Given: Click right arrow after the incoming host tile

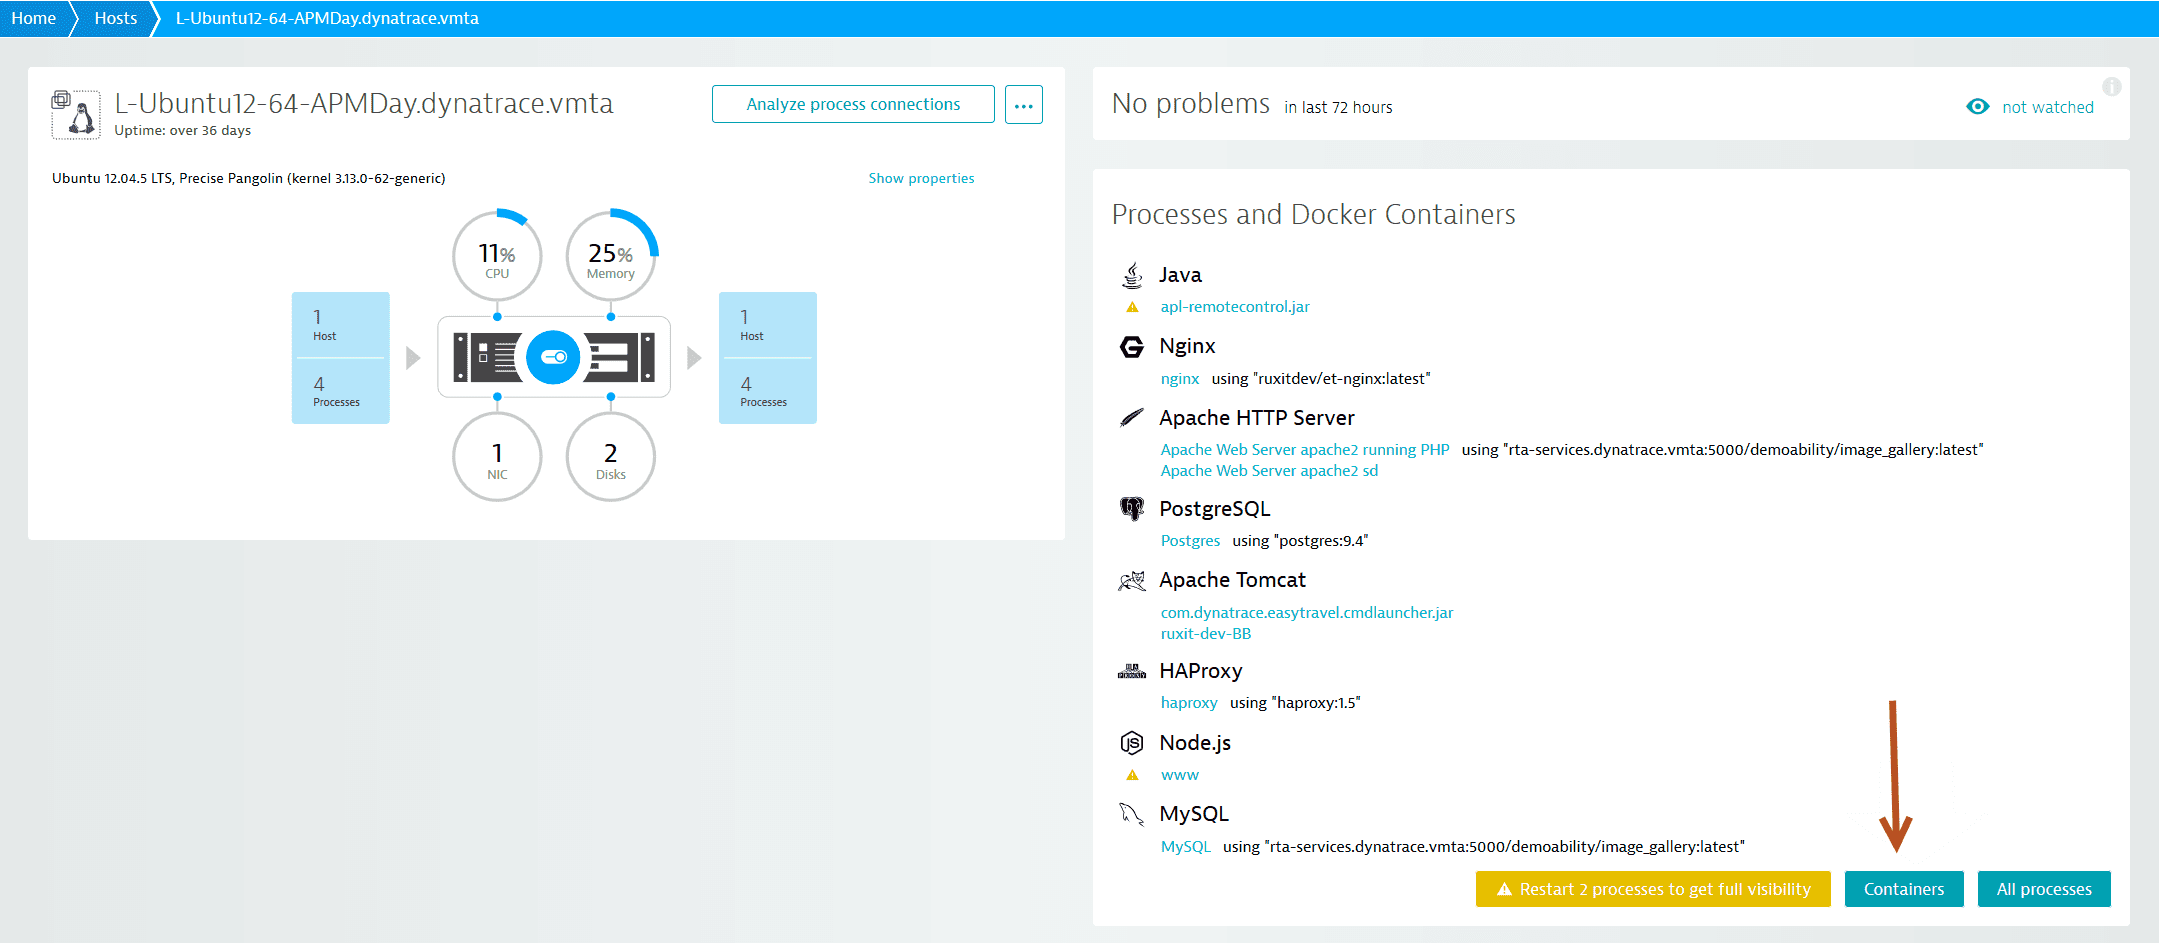Looking at the screenshot, I should tap(413, 358).
